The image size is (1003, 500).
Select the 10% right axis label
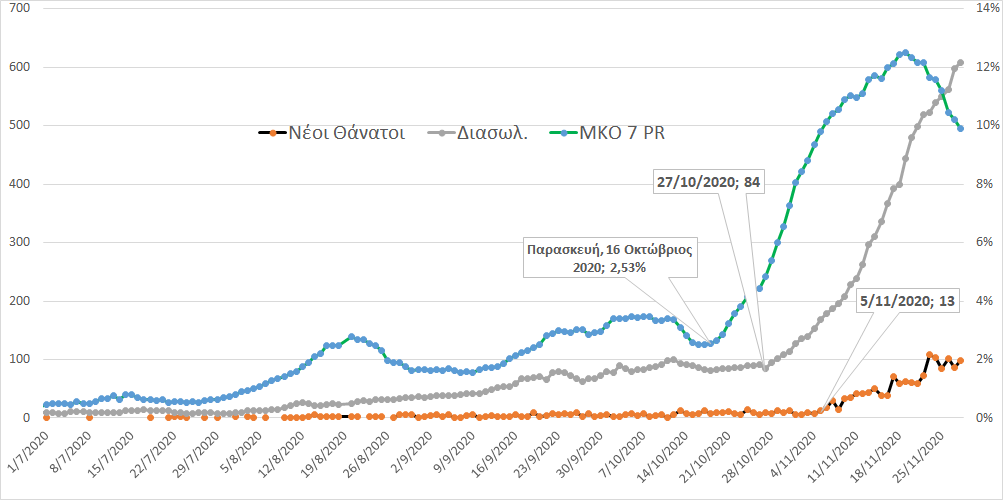pos(985,126)
